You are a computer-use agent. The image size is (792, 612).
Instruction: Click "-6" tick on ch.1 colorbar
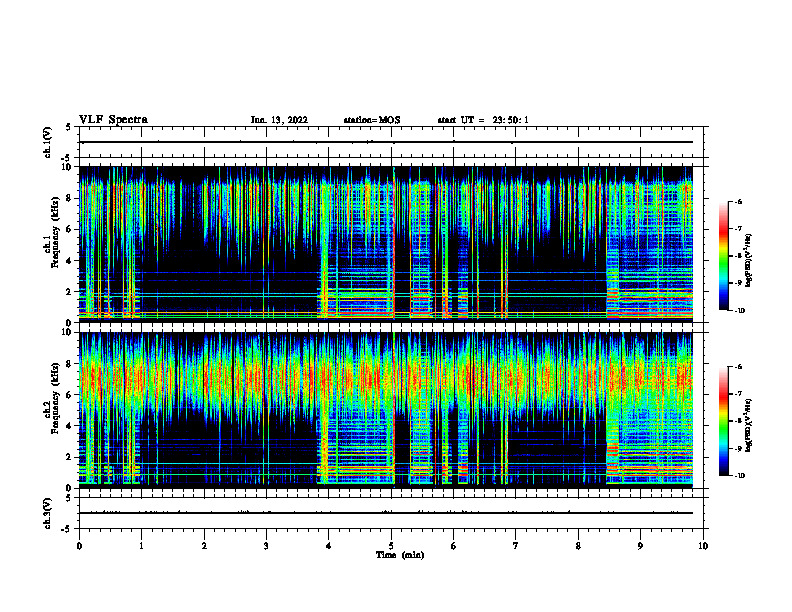tap(738, 201)
